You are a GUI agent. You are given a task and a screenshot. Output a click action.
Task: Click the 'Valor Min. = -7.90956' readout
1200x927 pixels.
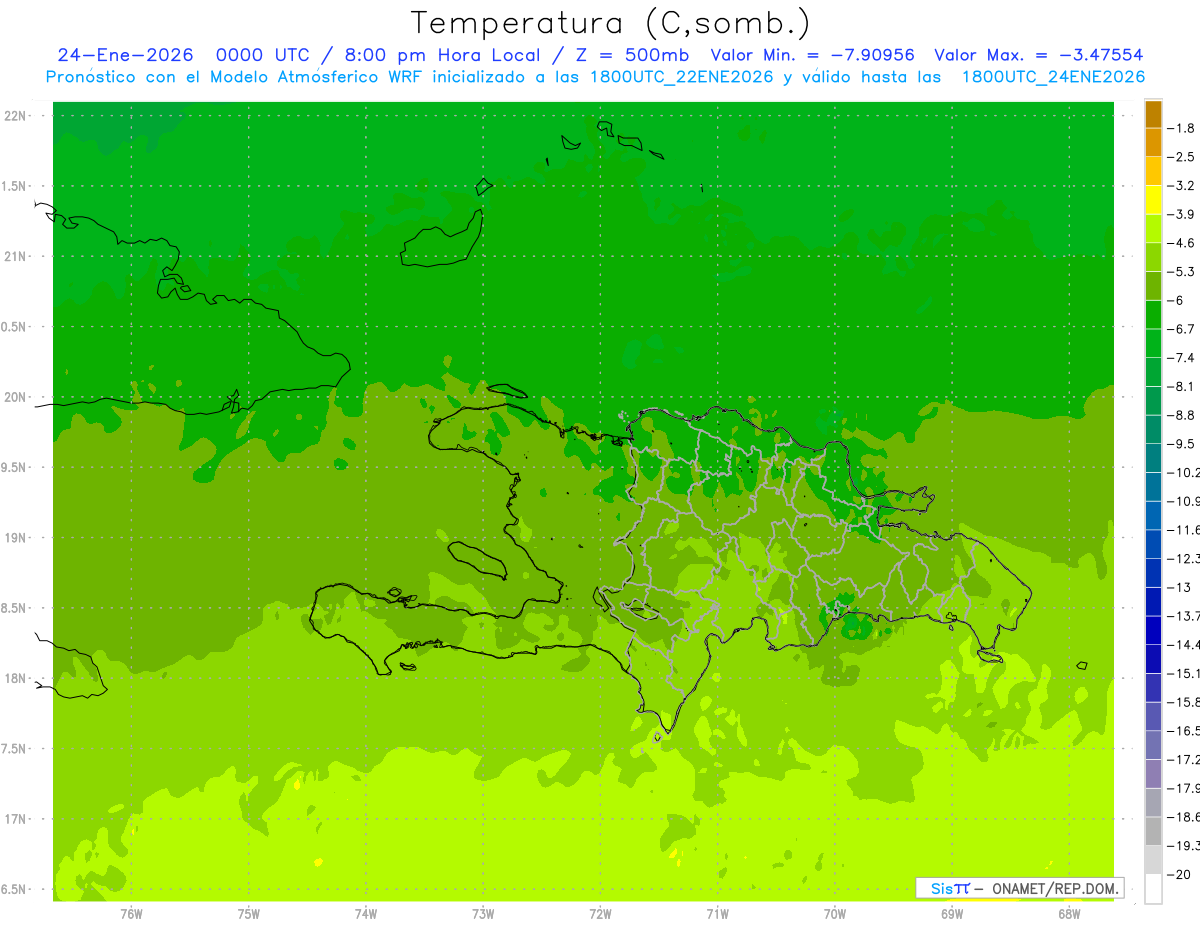811,55
